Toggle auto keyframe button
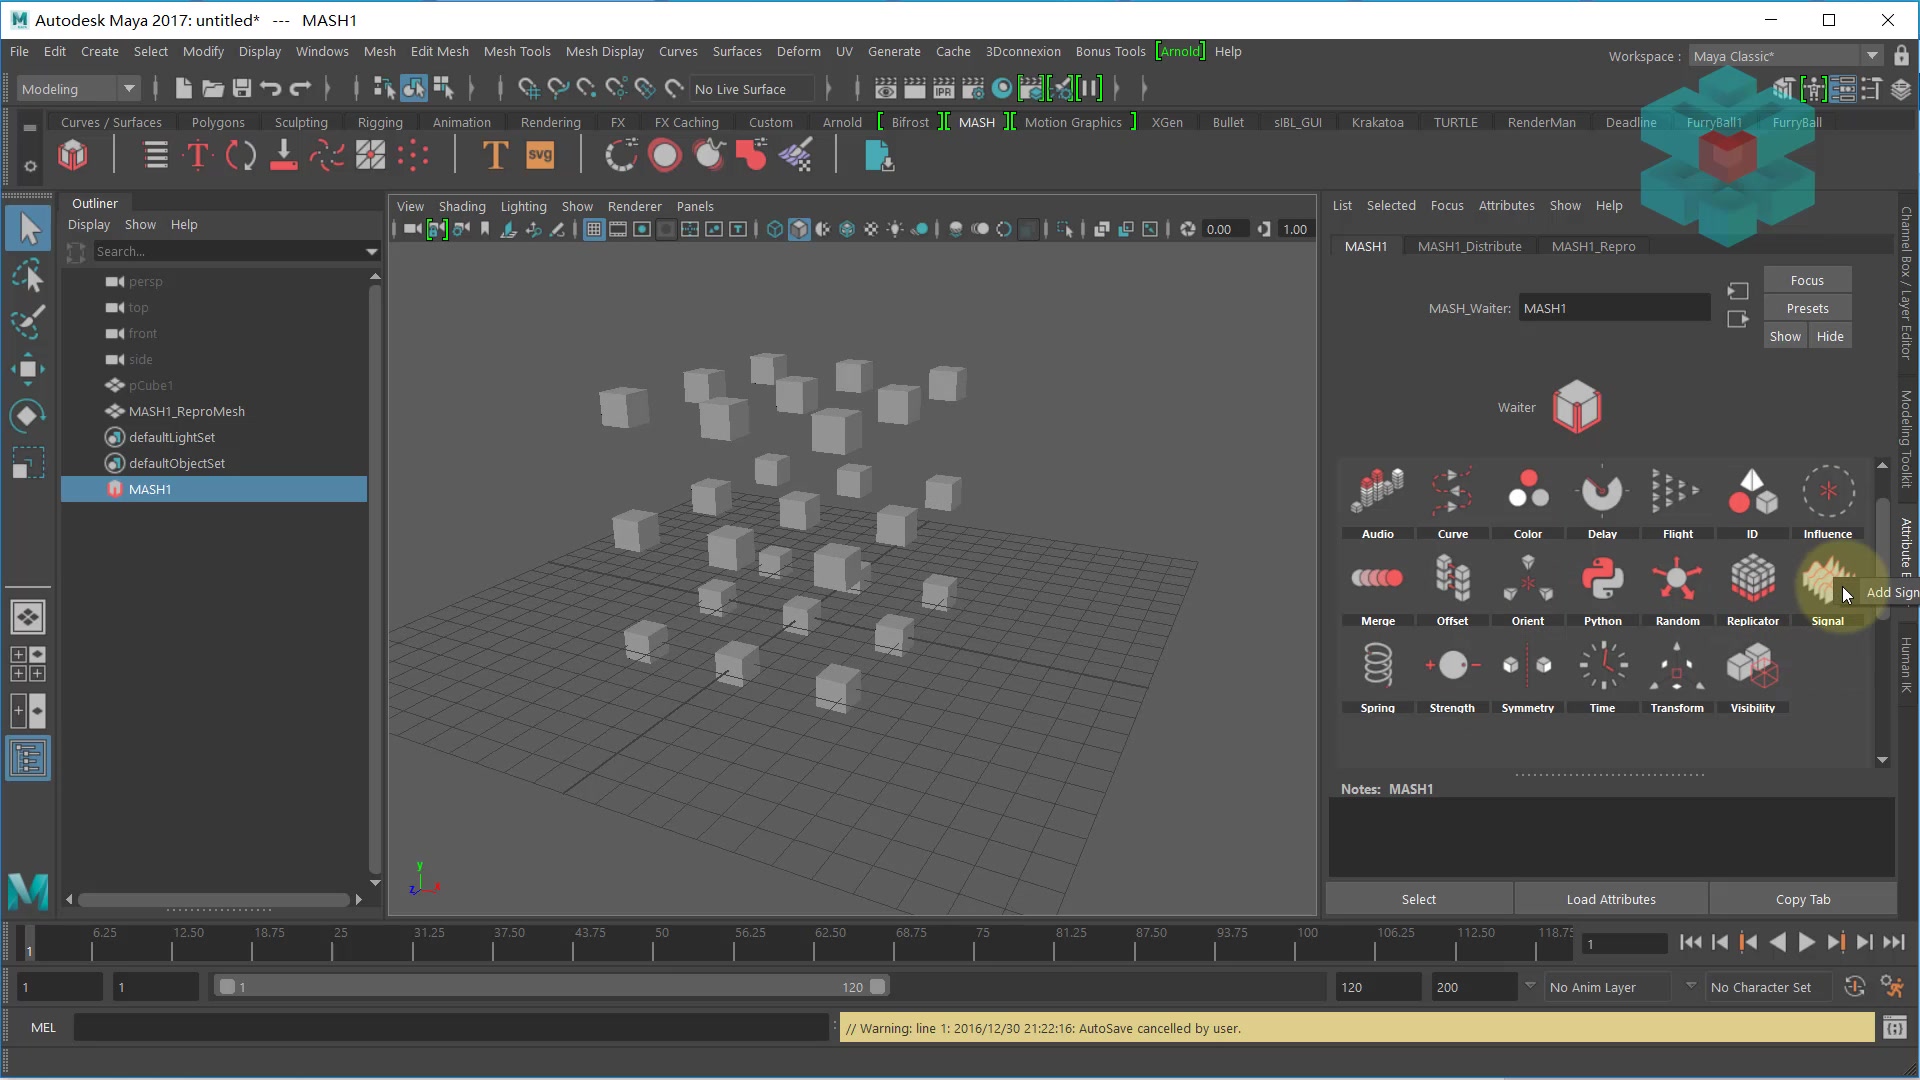Viewport: 1920px width, 1080px height. [1854, 987]
